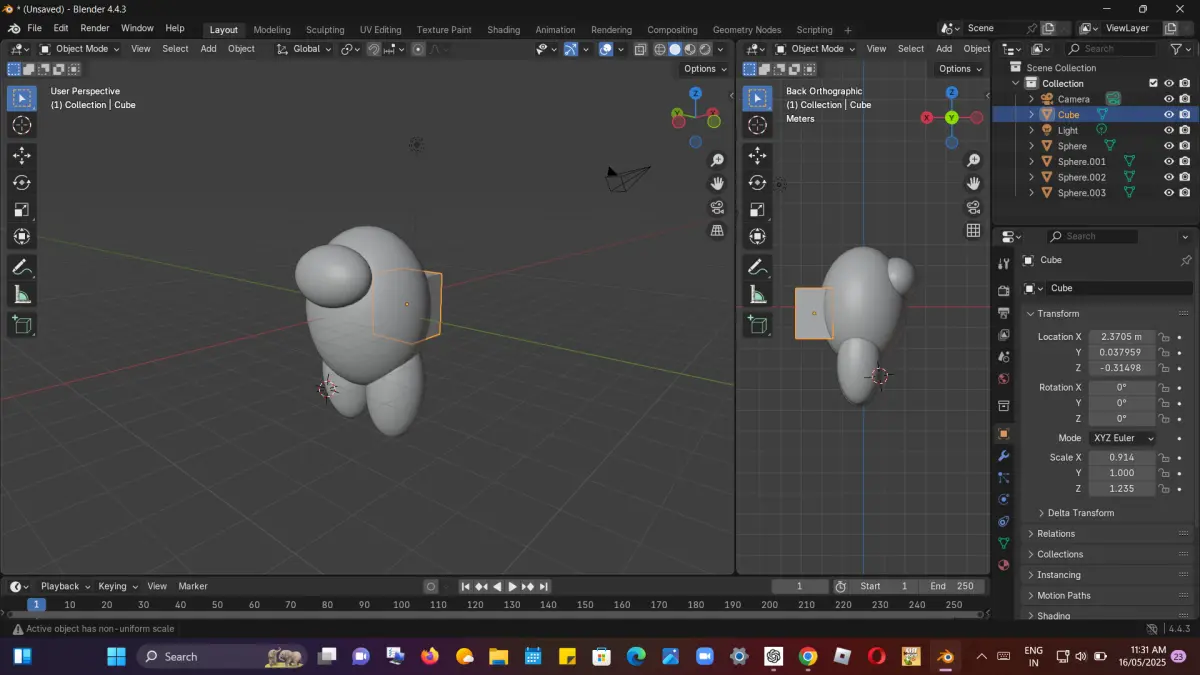Open the World properties tab

click(x=1004, y=379)
